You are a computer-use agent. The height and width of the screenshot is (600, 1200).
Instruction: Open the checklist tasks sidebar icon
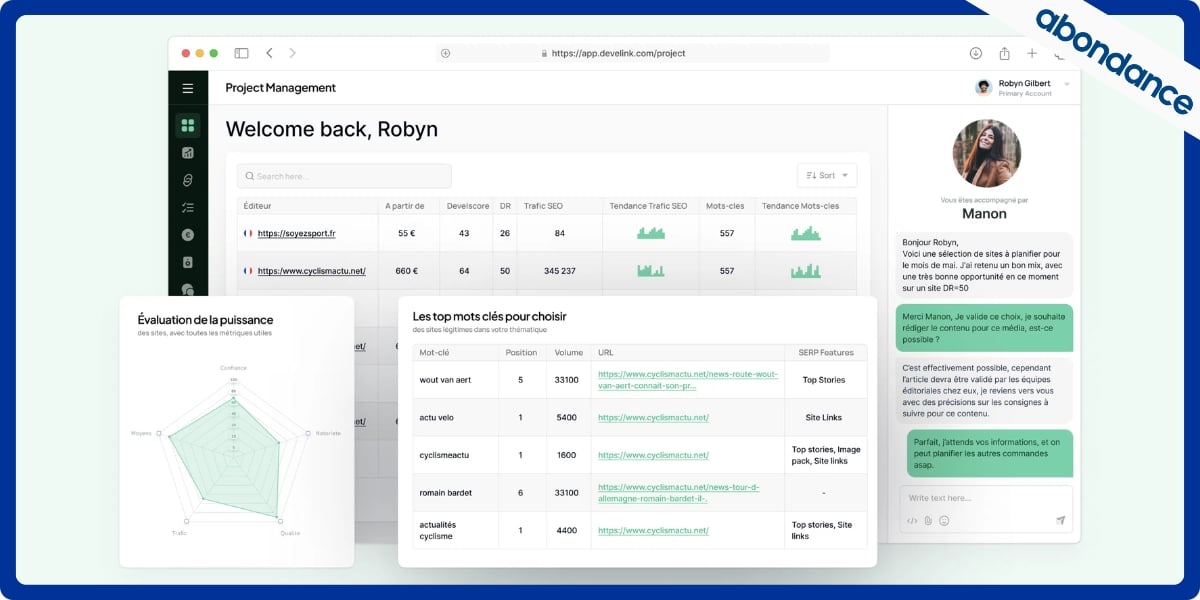click(x=187, y=208)
